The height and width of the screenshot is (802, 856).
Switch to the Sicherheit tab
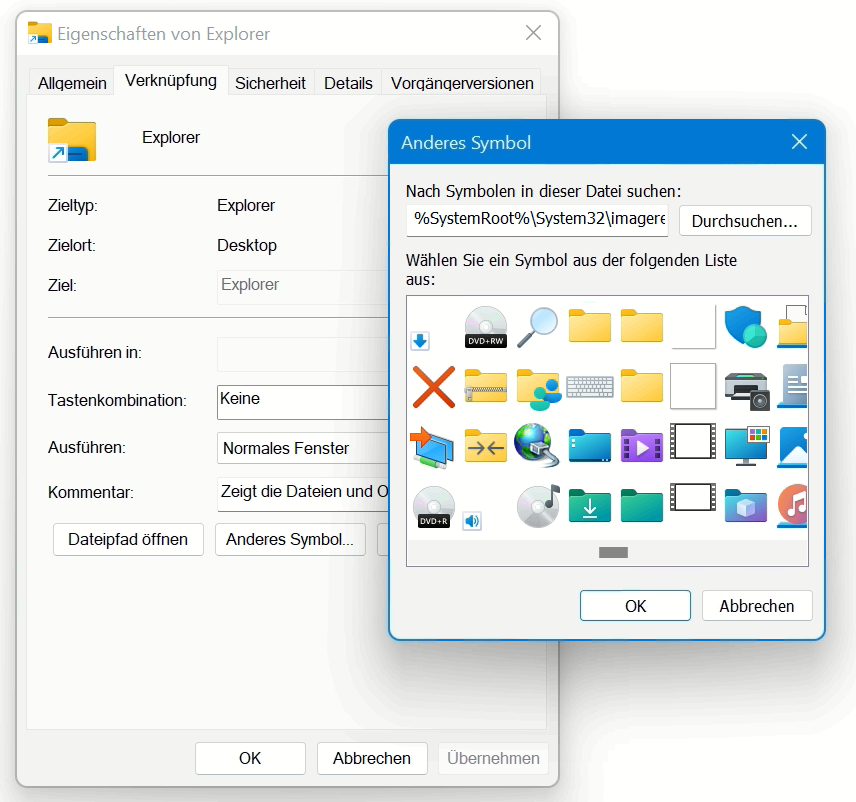[271, 83]
